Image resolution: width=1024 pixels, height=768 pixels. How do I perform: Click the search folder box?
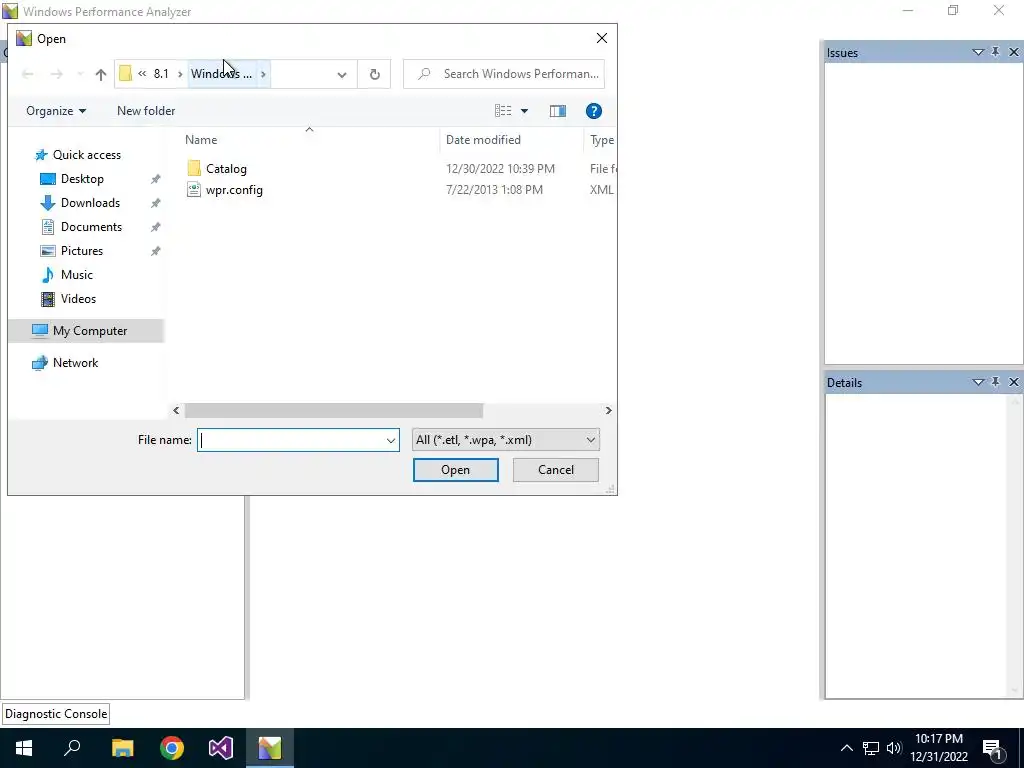504,74
